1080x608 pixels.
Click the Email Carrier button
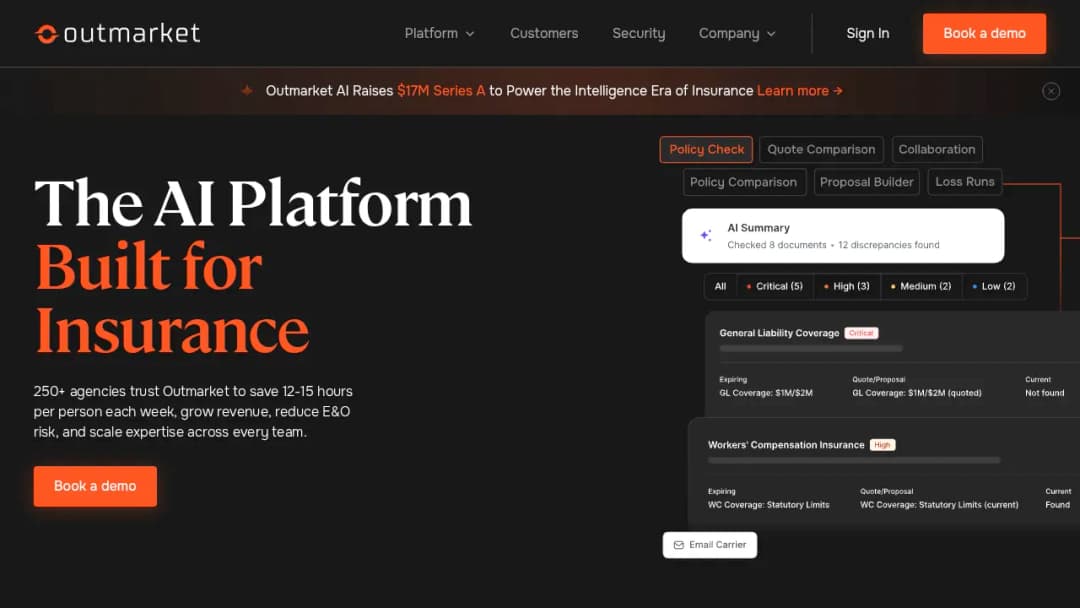pyautogui.click(x=709, y=545)
